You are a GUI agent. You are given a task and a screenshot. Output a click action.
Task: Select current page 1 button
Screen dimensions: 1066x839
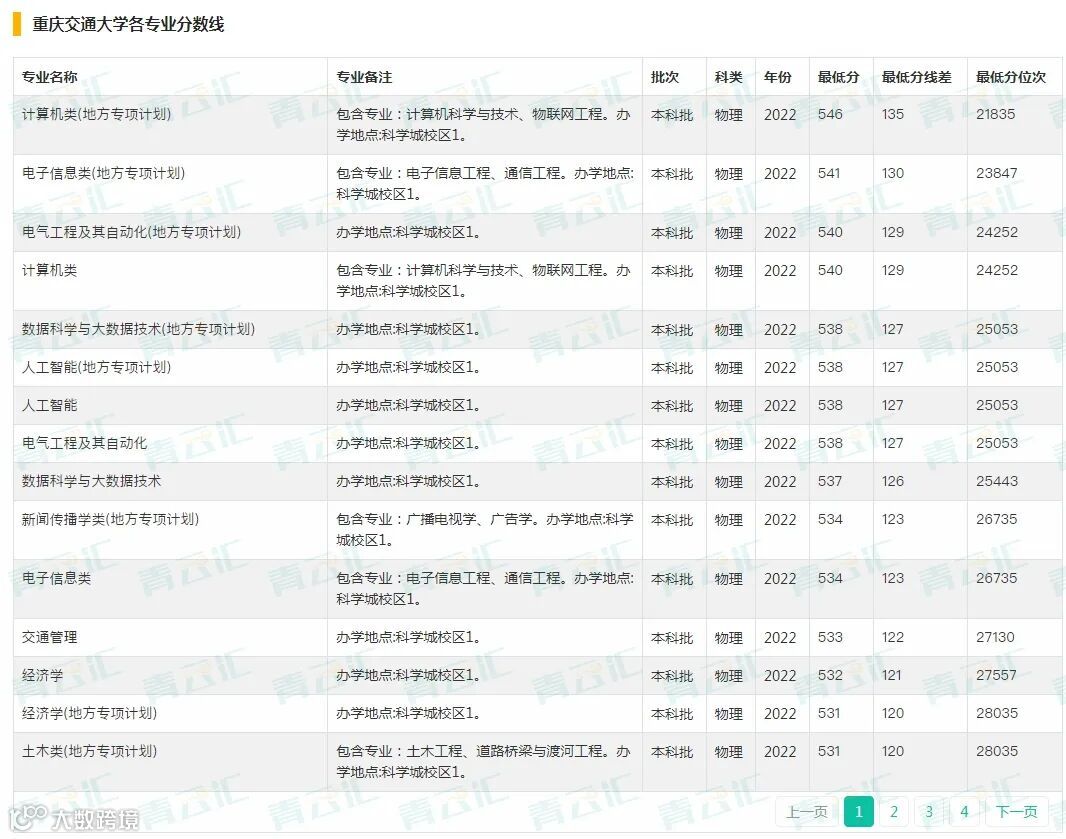[x=859, y=811]
